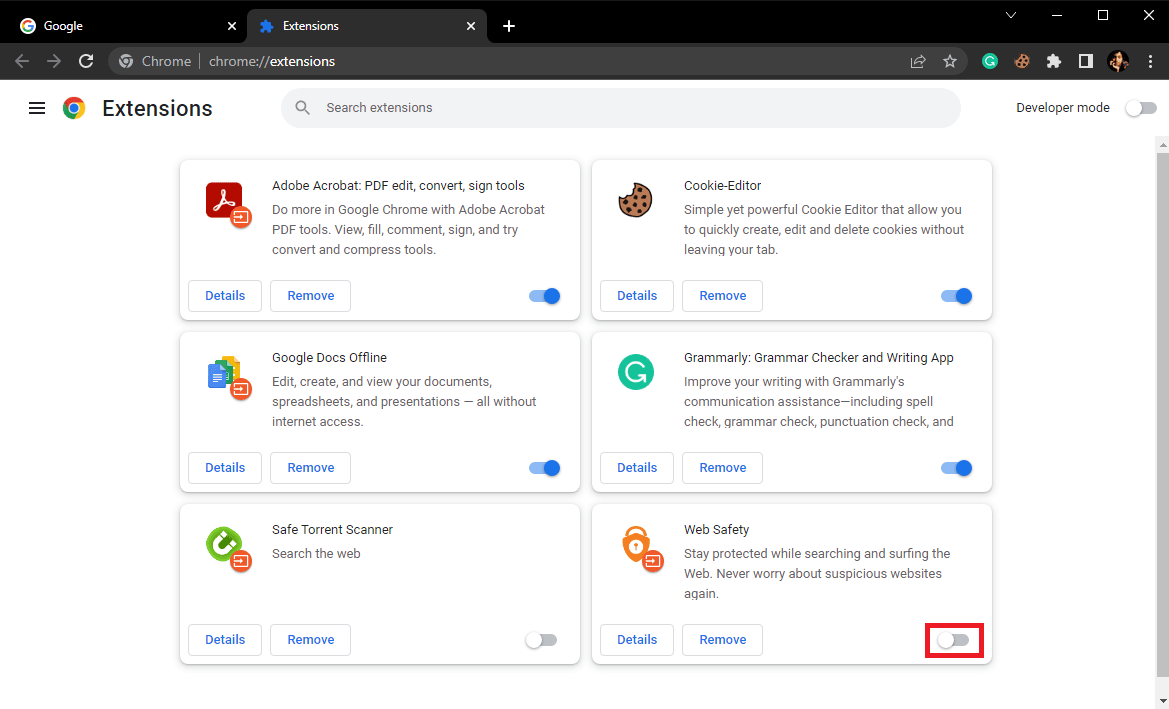Open Cookie-Editor toolbar extension icon

(1022, 61)
